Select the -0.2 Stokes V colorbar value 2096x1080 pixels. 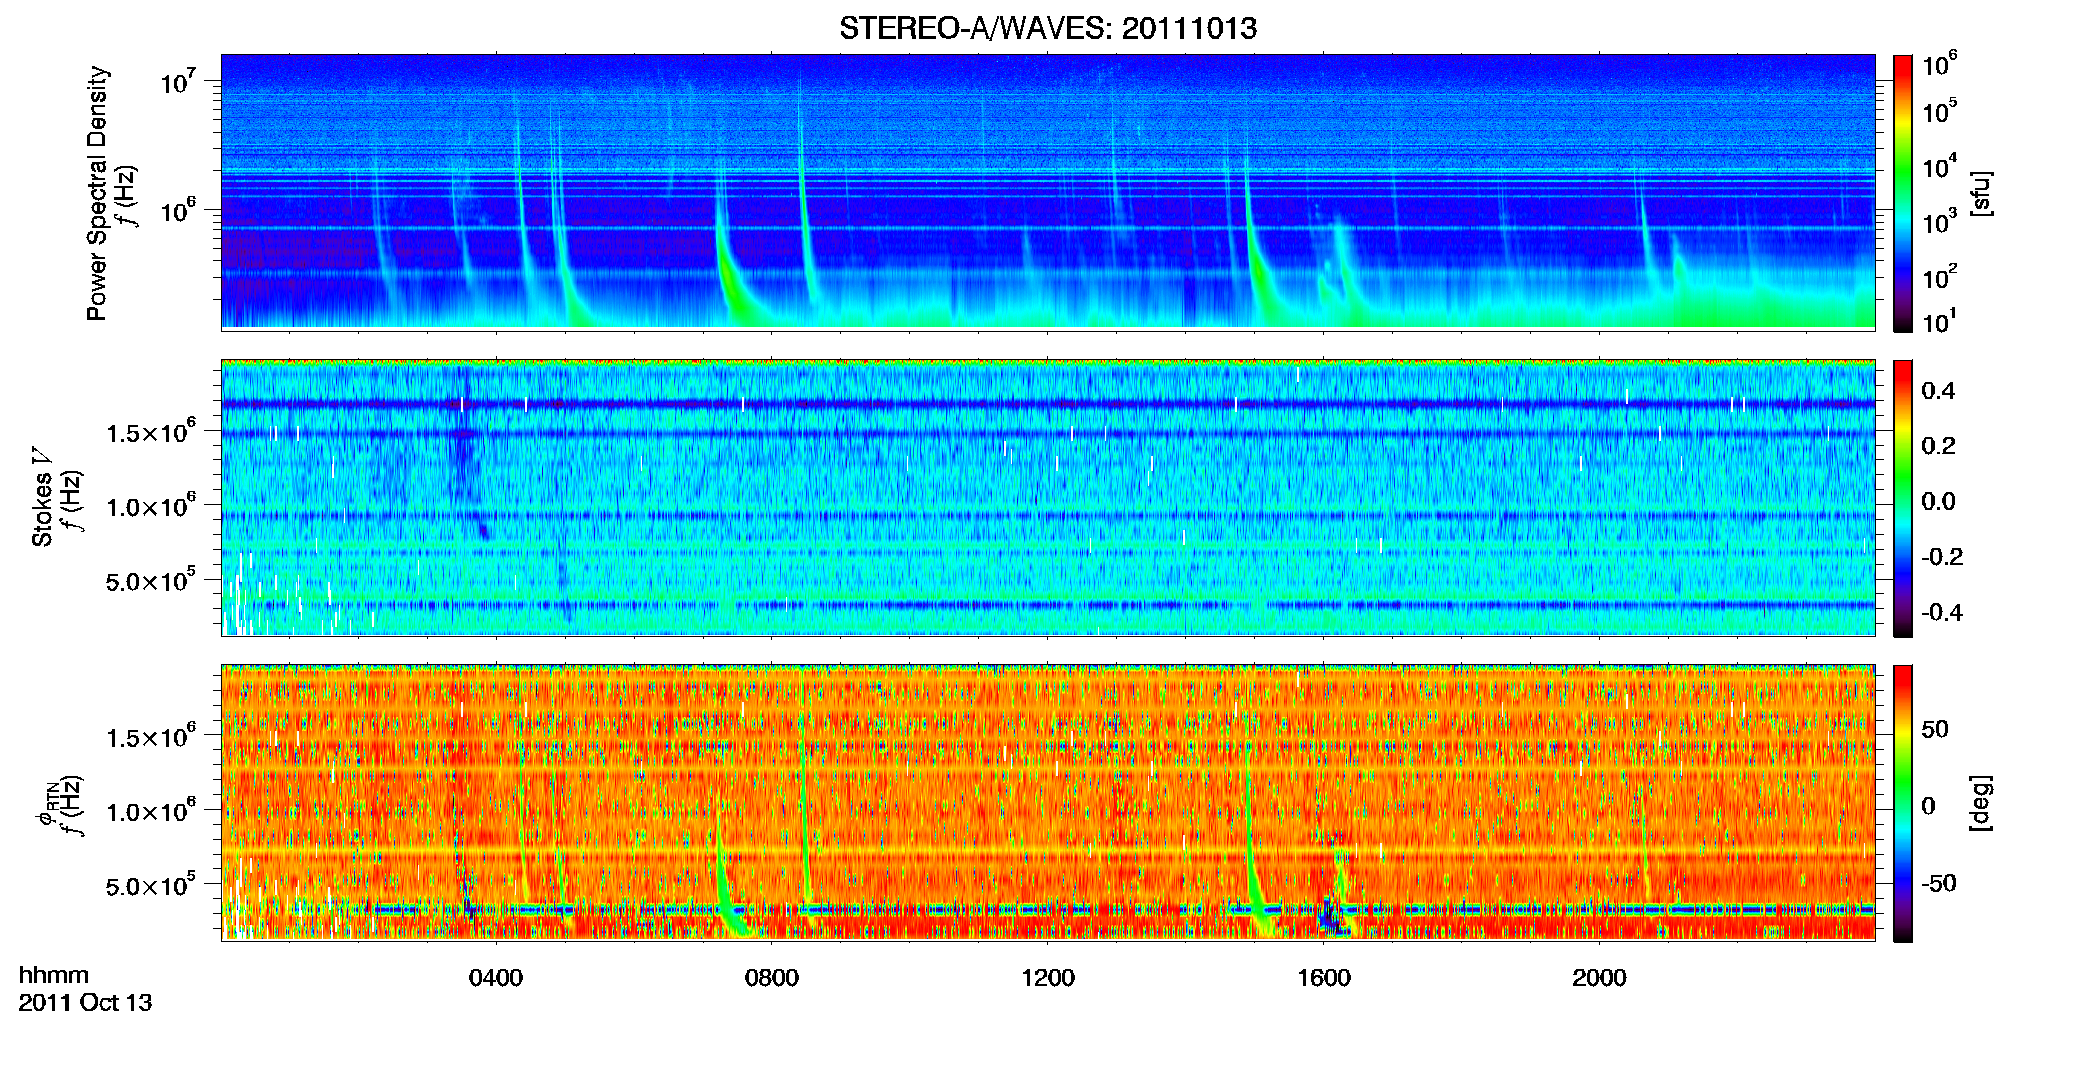1942,557
